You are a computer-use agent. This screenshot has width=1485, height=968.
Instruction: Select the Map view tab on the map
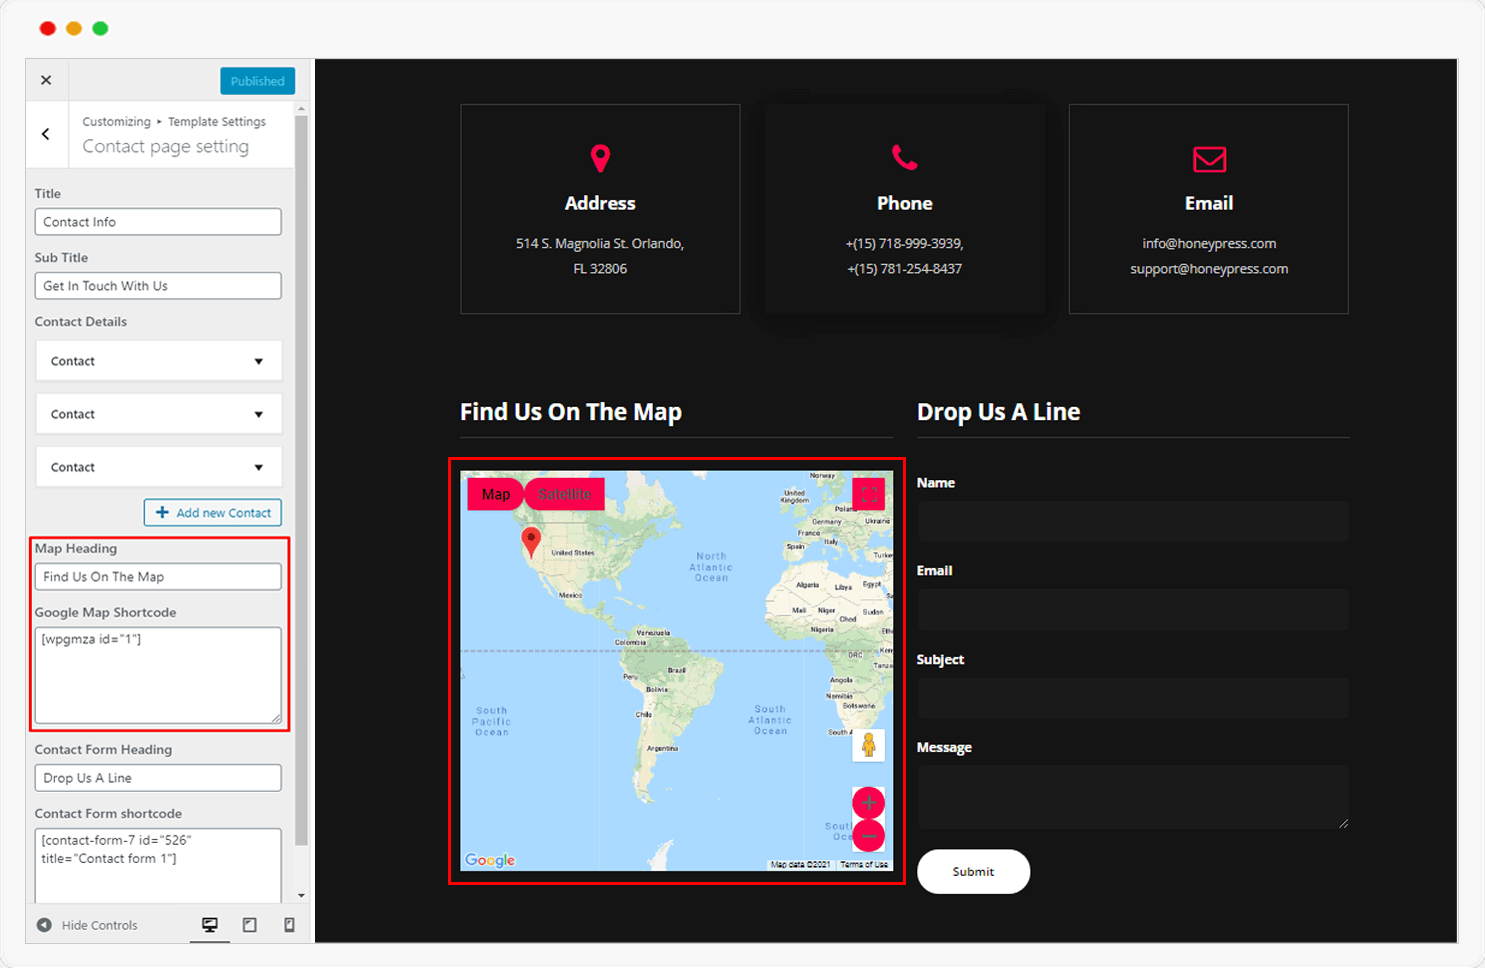coord(496,494)
